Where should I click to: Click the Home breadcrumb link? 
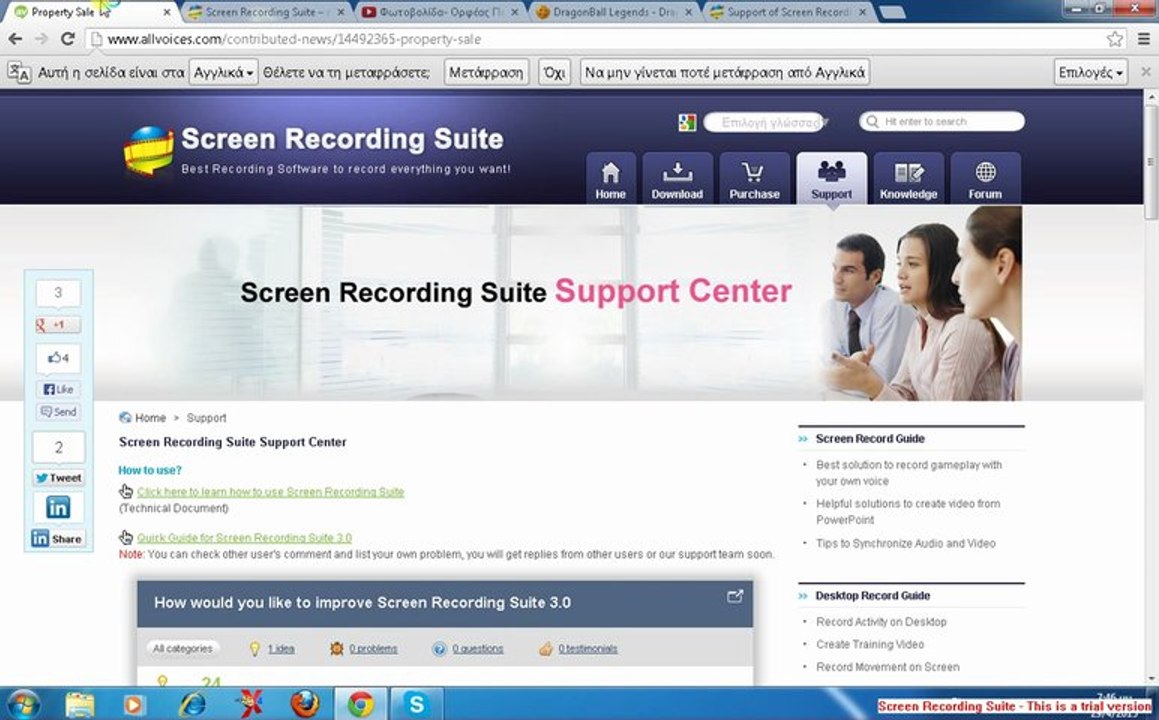150,418
